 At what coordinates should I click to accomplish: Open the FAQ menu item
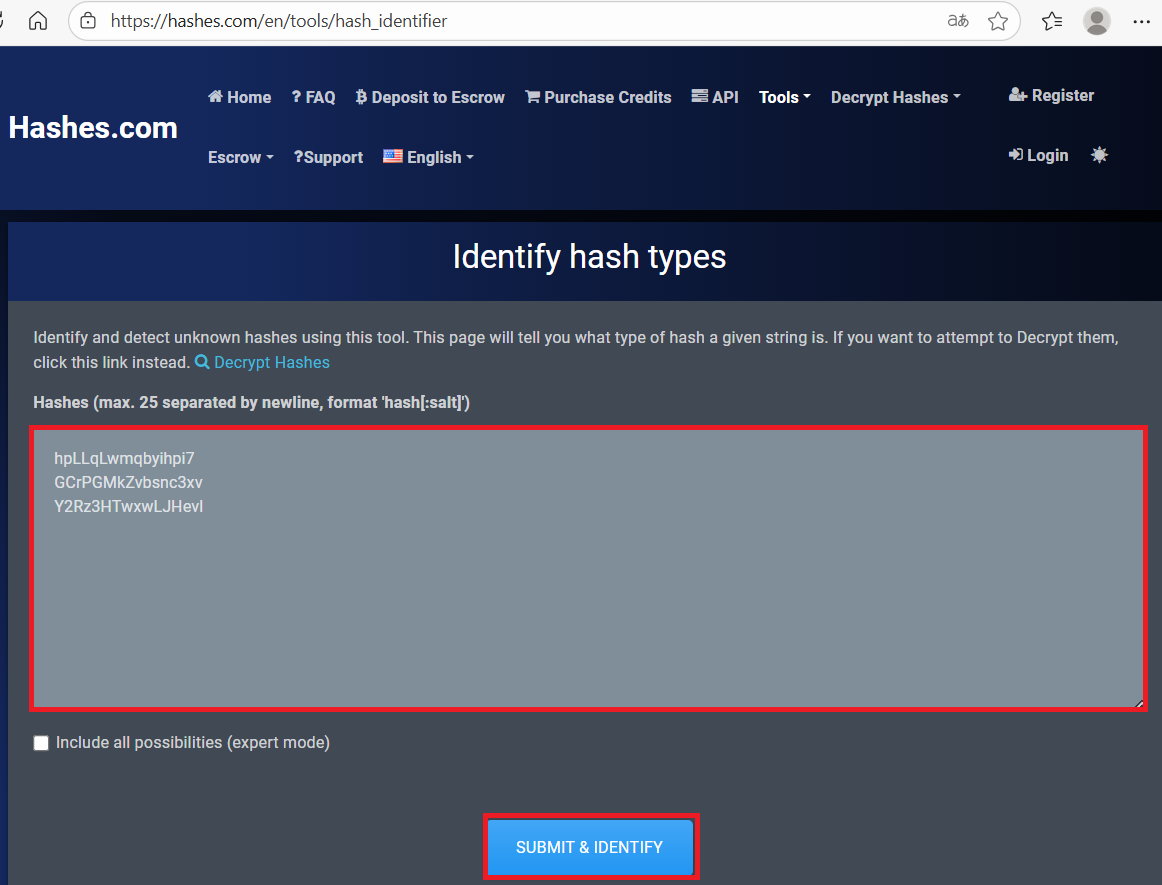pyautogui.click(x=313, y=97)
